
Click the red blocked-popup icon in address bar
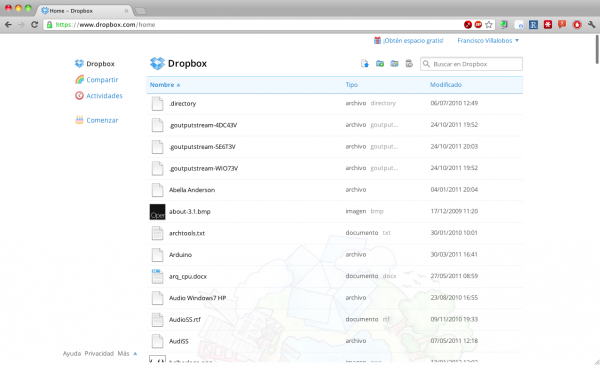[x=468, y=24]
